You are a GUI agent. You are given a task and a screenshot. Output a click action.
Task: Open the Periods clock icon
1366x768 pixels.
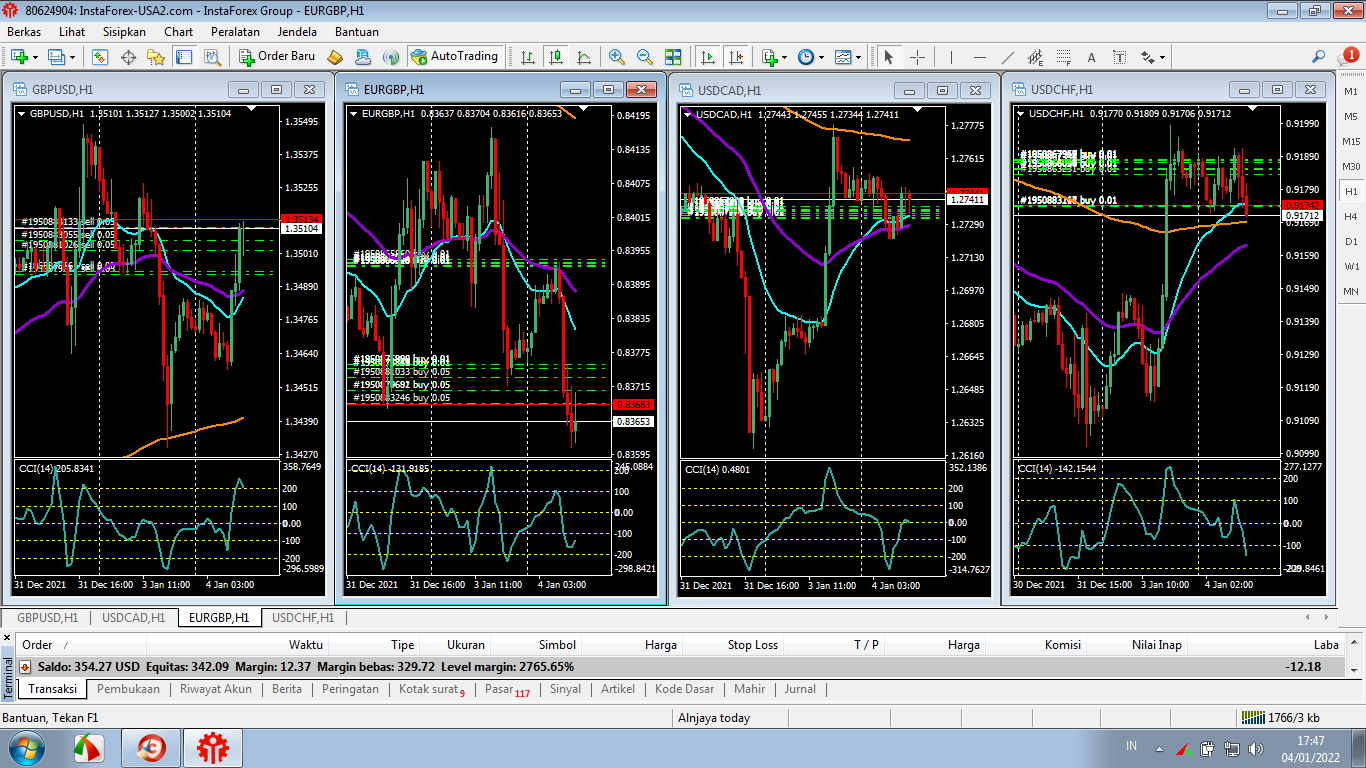(806, 57)
